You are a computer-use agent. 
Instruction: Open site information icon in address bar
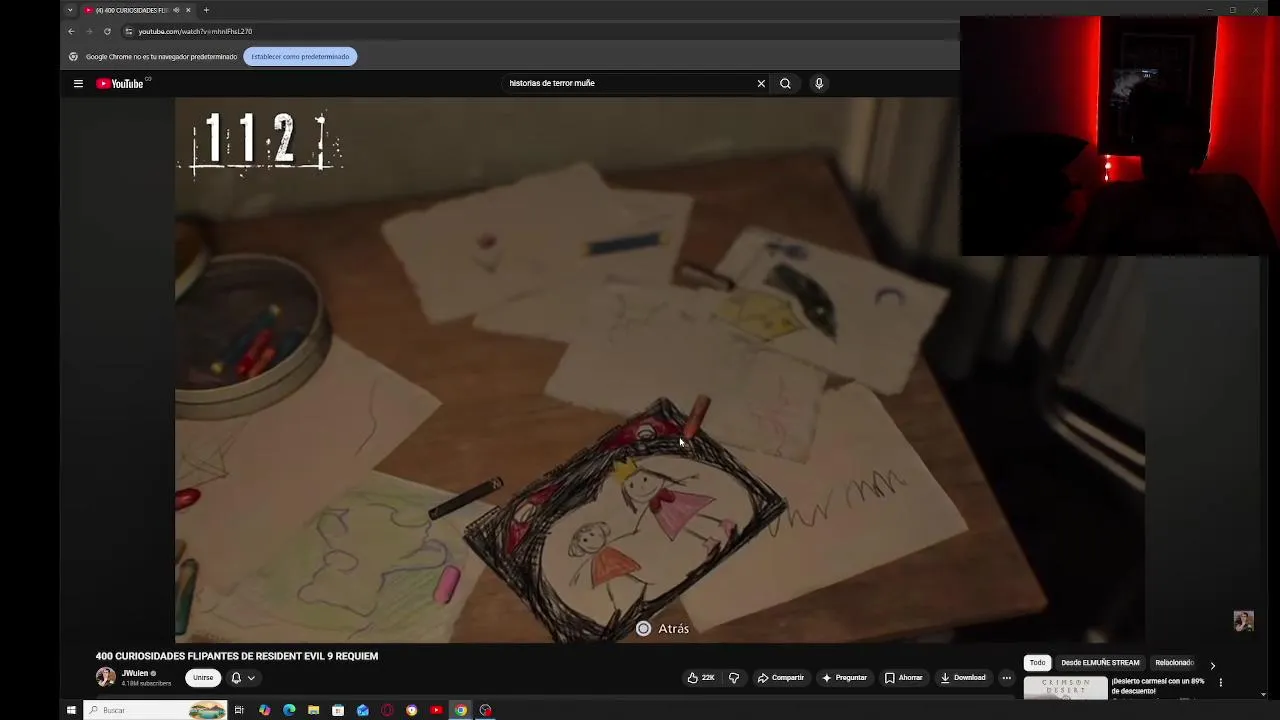[128, 31]
